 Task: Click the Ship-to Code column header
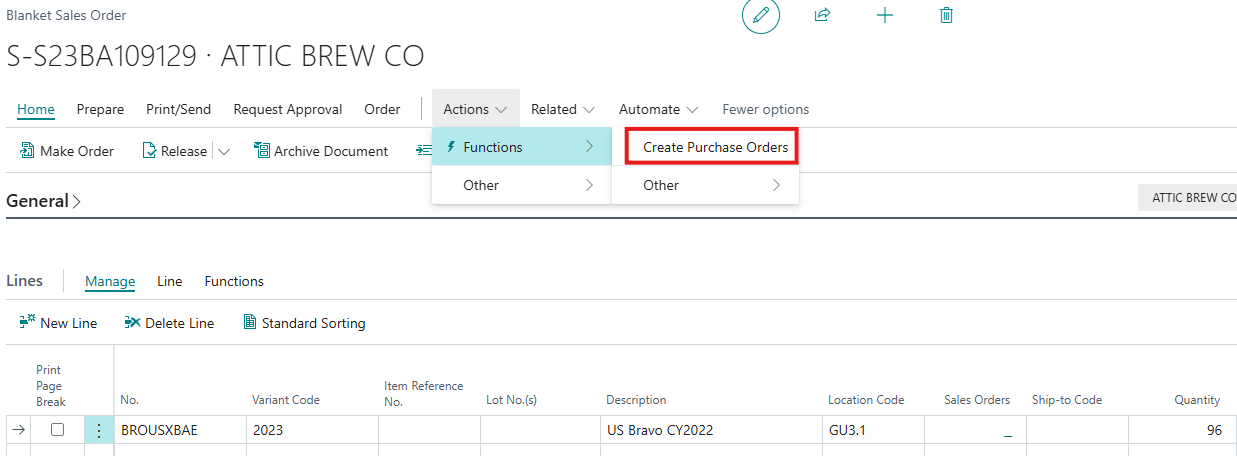[1067, 400]
